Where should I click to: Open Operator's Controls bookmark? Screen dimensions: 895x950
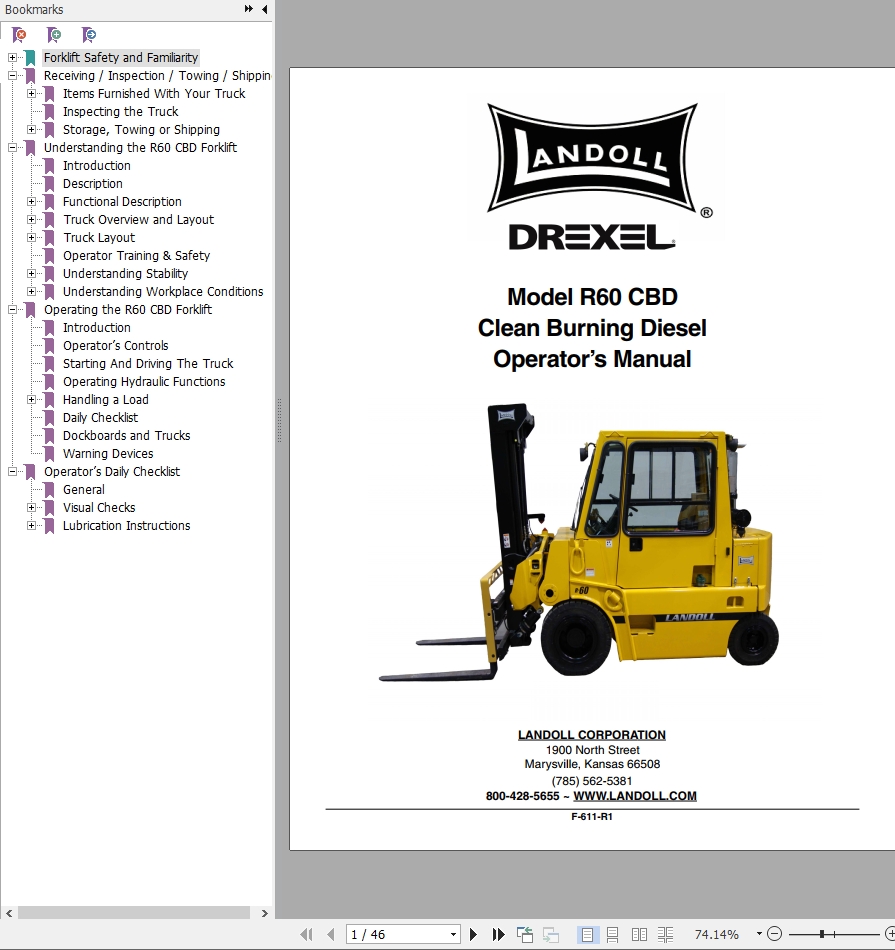[116, 345]
